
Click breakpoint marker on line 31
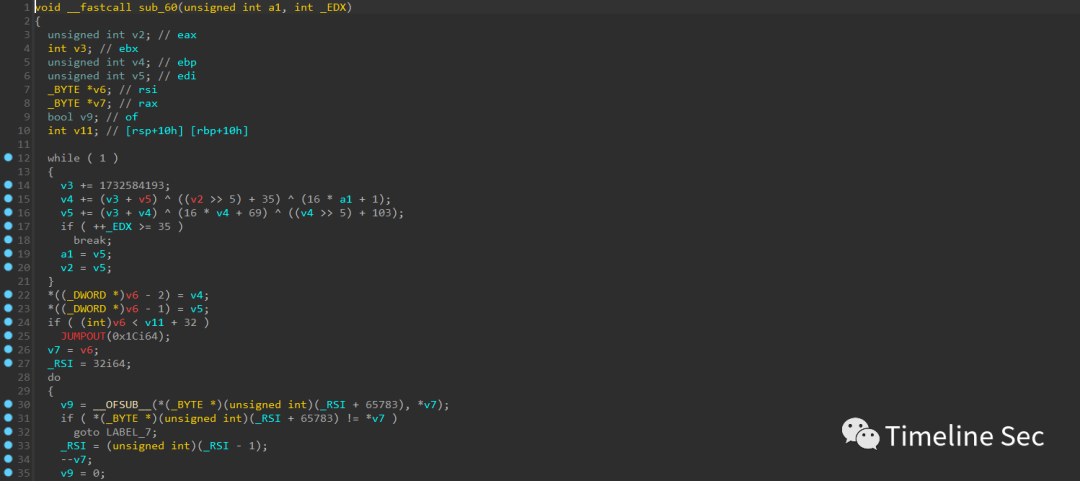[8, 418]
